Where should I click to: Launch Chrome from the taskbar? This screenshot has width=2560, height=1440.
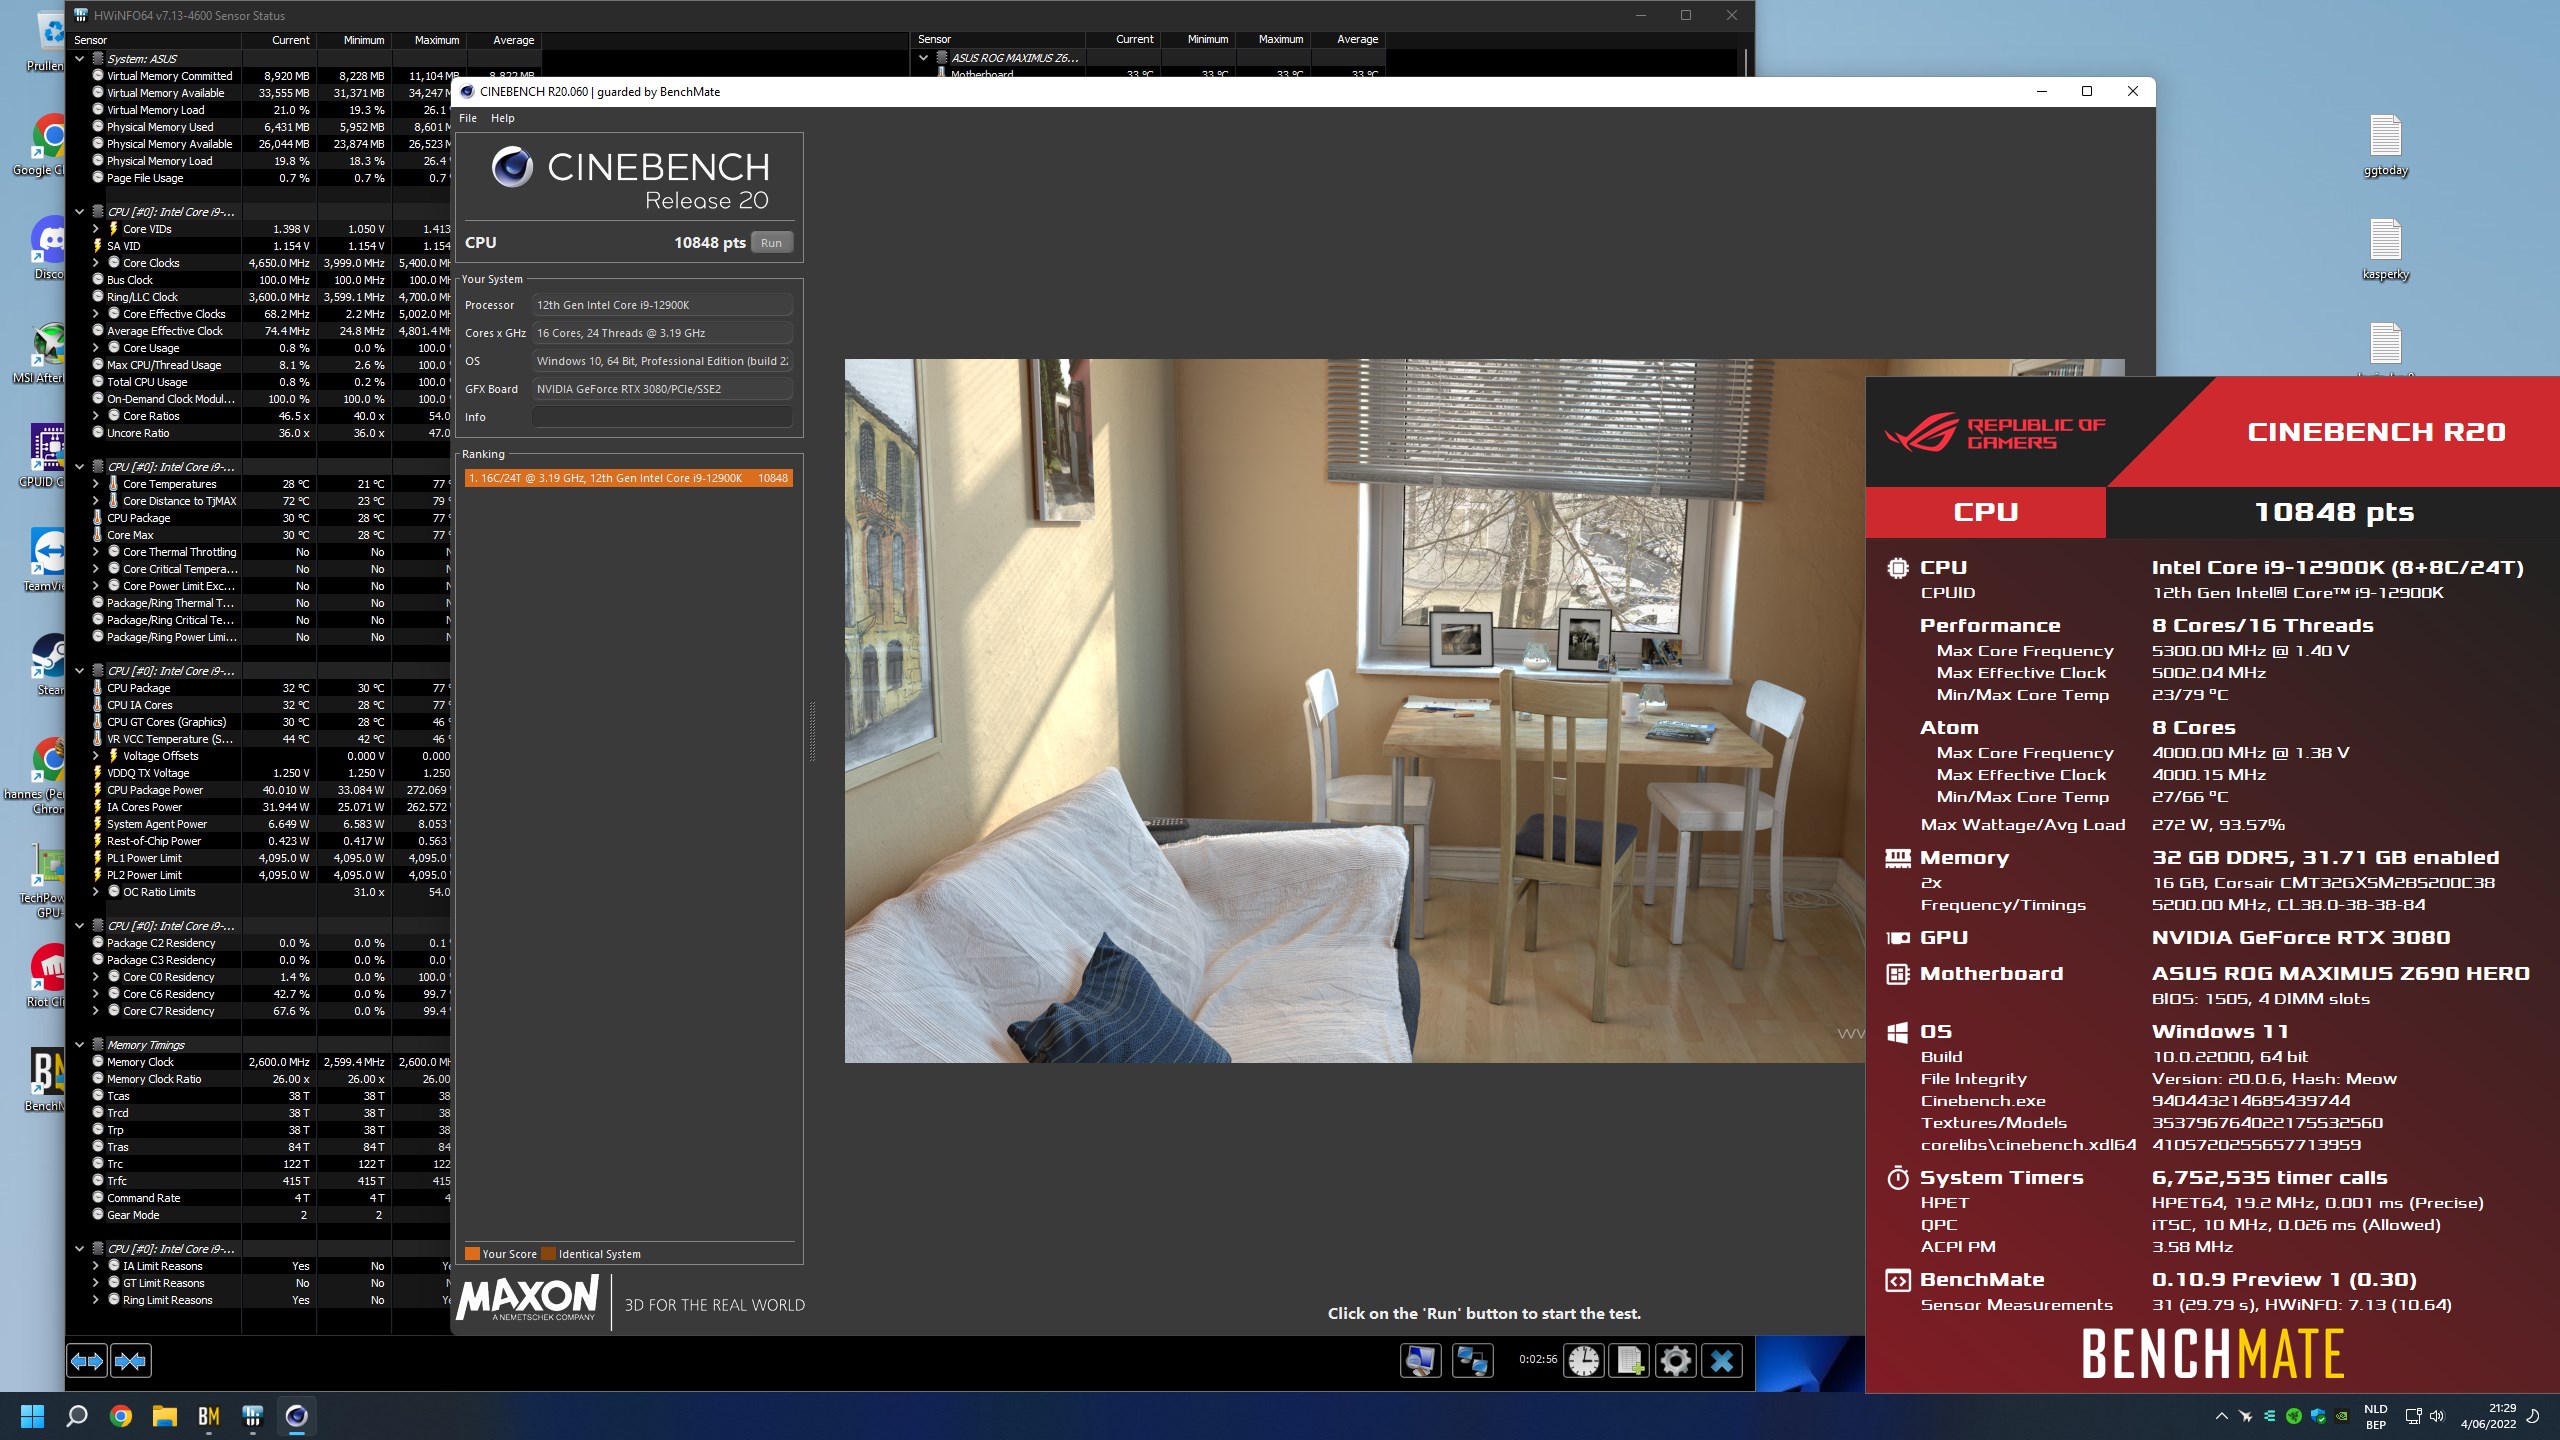pos(121,1416)
